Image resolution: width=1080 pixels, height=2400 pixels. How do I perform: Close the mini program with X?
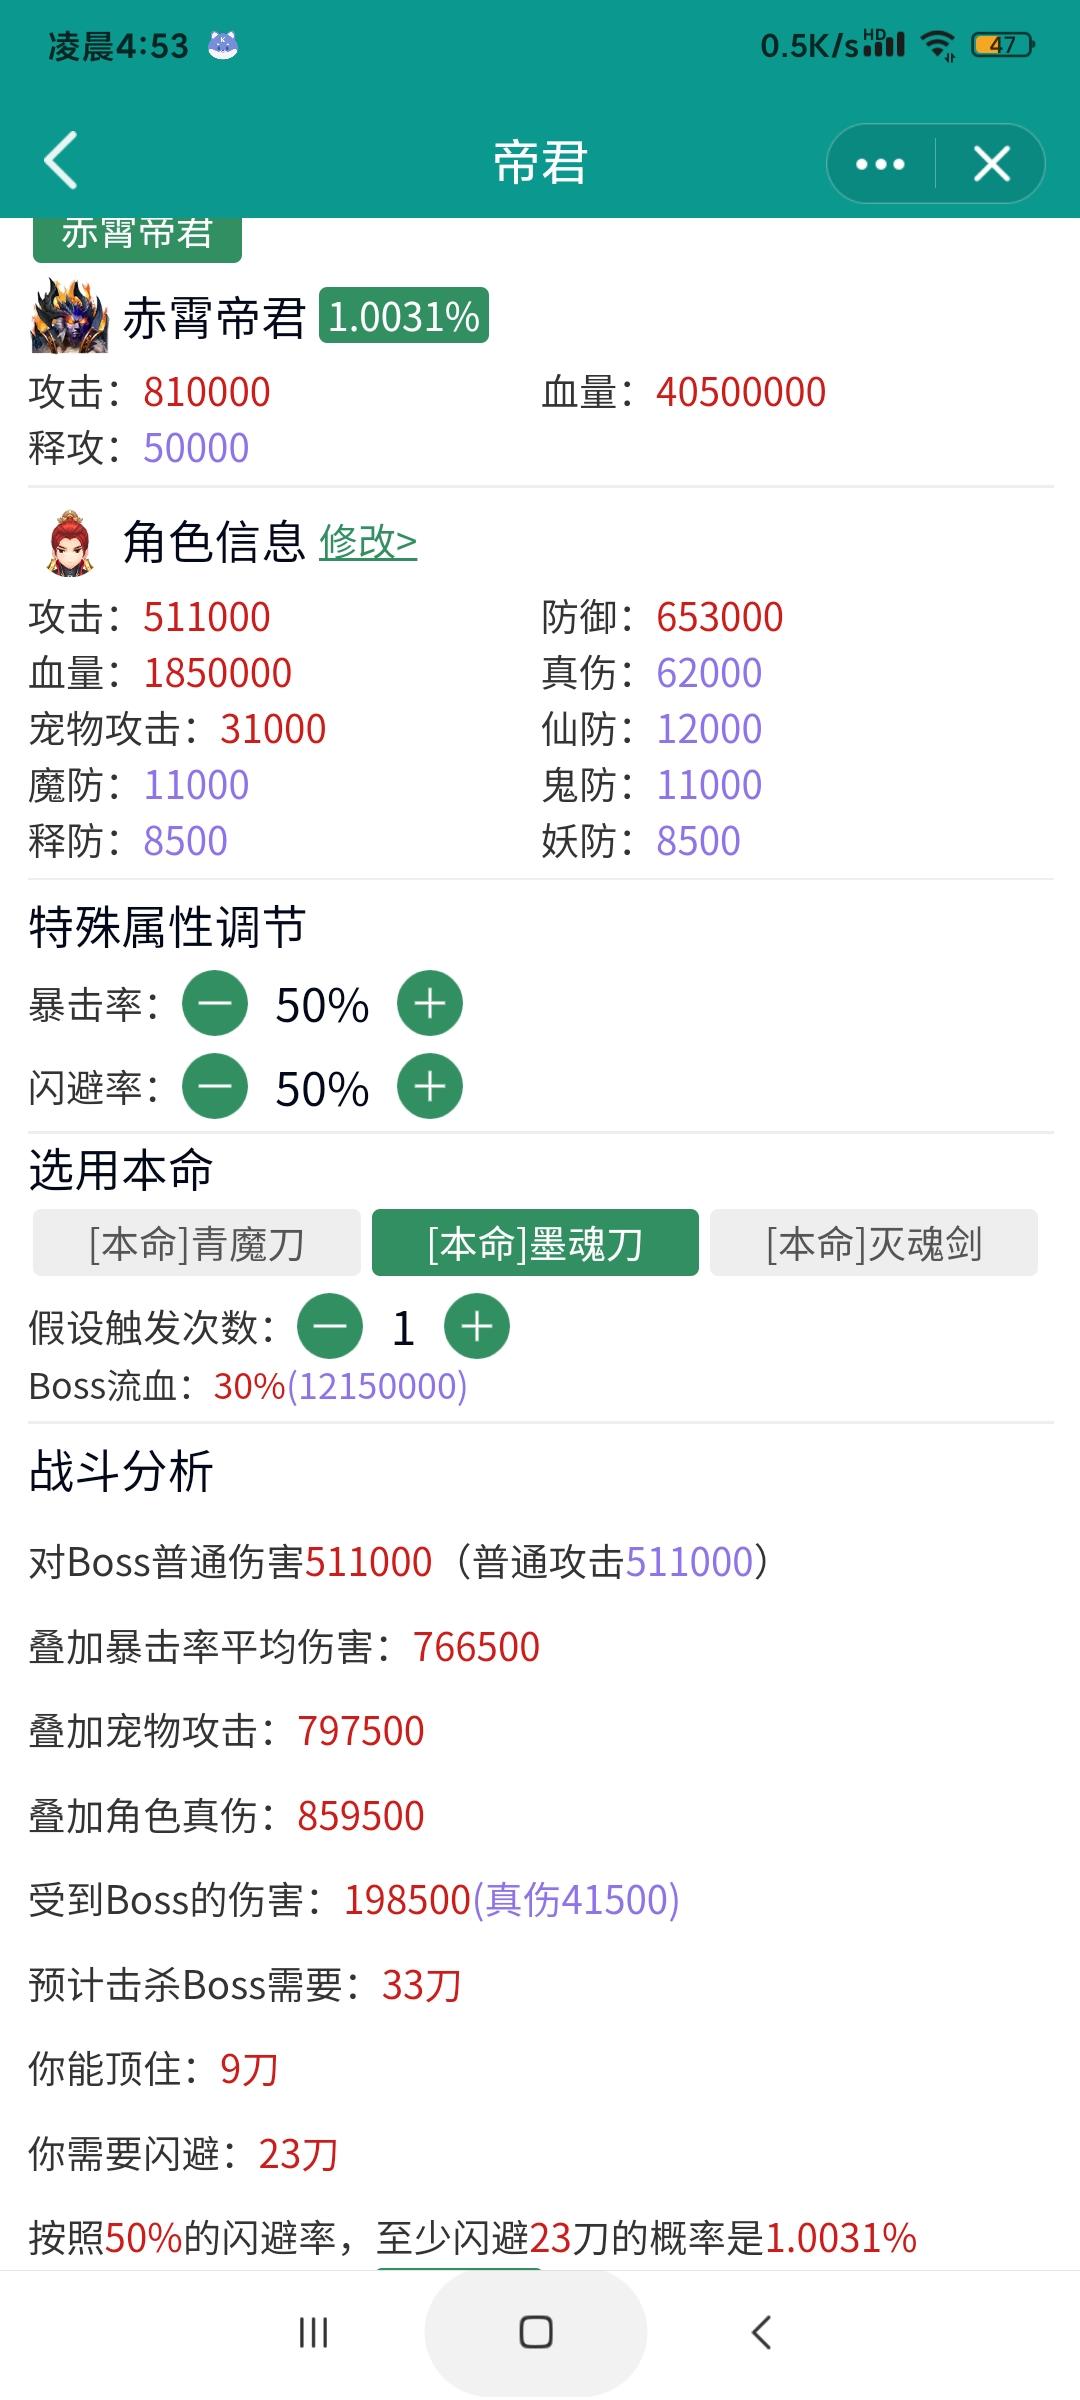[x=991, y=164]
